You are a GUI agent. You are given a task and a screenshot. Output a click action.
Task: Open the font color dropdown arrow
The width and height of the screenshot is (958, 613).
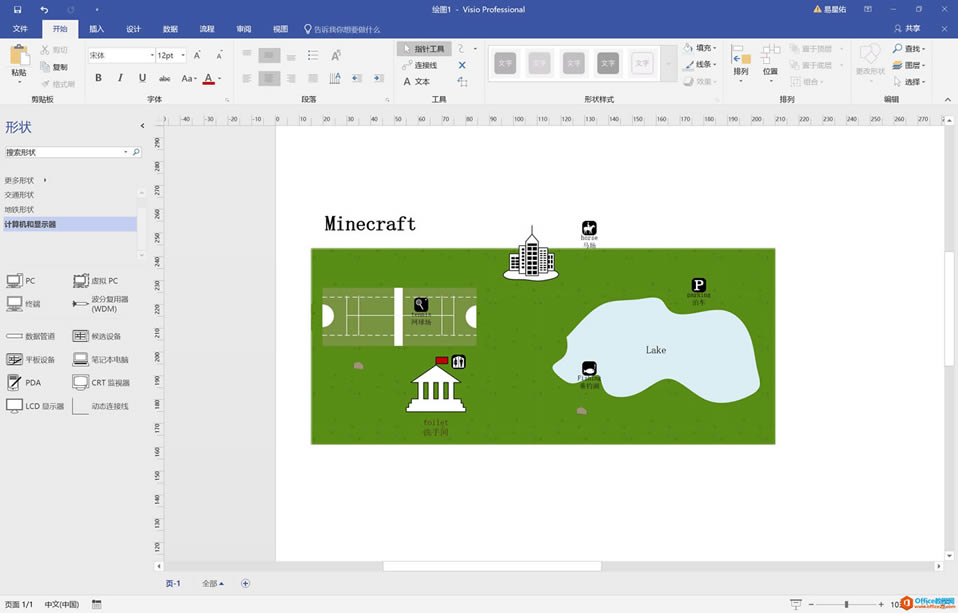(x=220, y=78)
